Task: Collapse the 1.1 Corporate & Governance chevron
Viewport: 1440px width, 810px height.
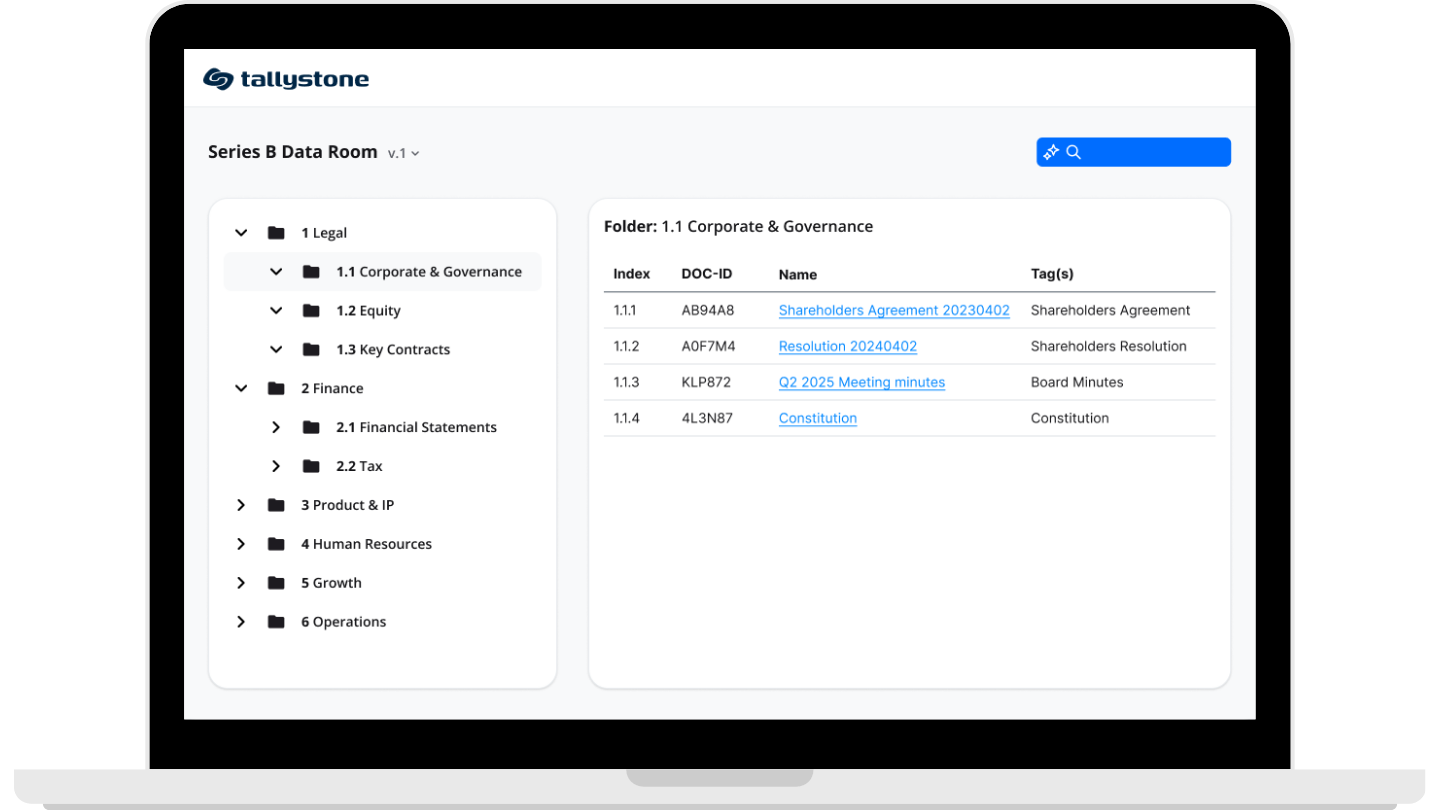Action: click(x=276, y=272)
